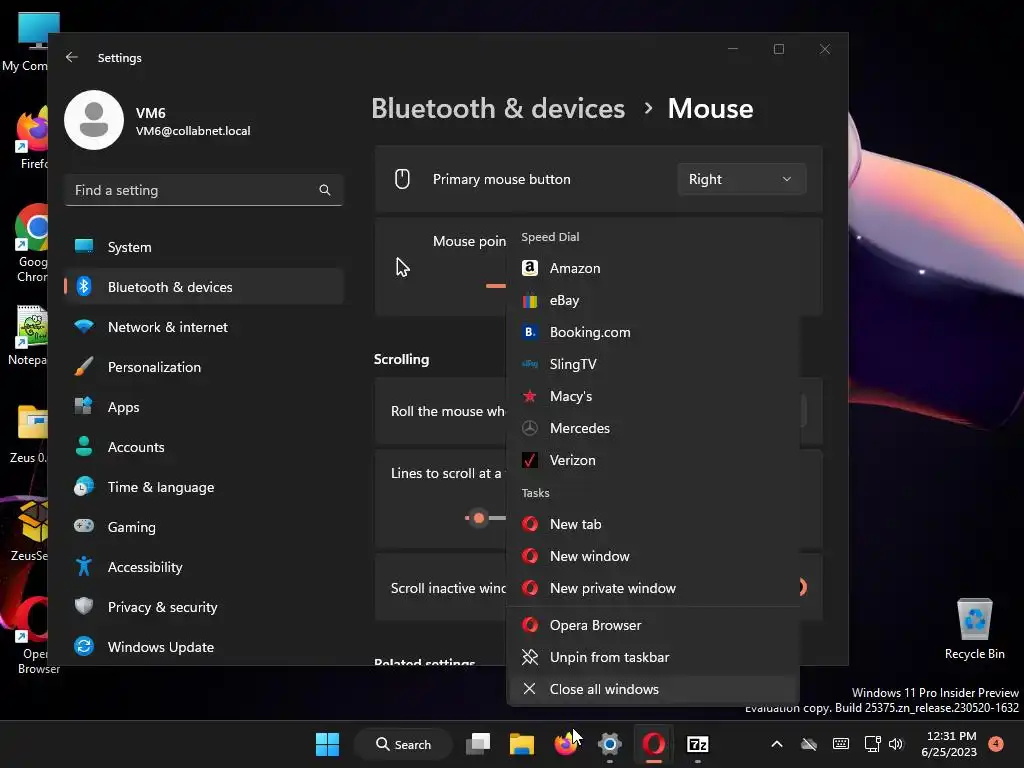Click the network display tray icon
This screenshot has height=768, width=1024.
tap(872, 744)
